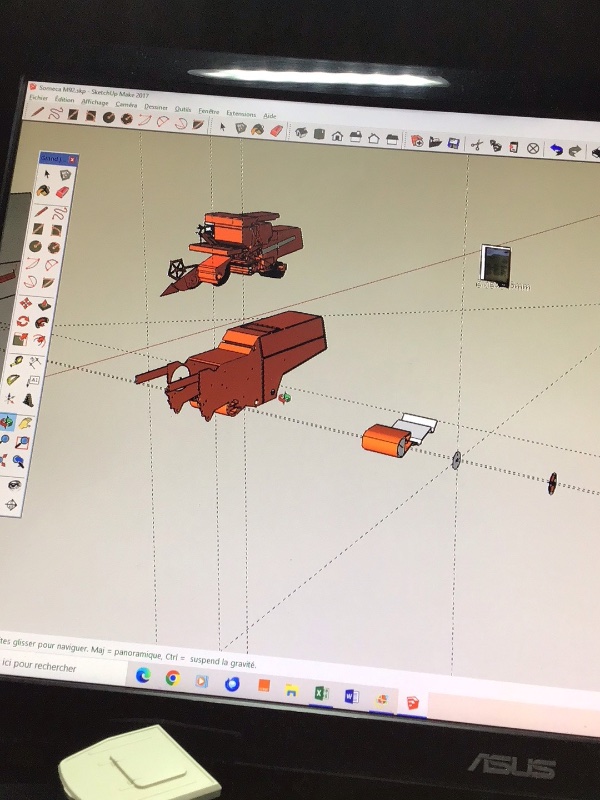Open Excel from the taskbar

(321, 693)
